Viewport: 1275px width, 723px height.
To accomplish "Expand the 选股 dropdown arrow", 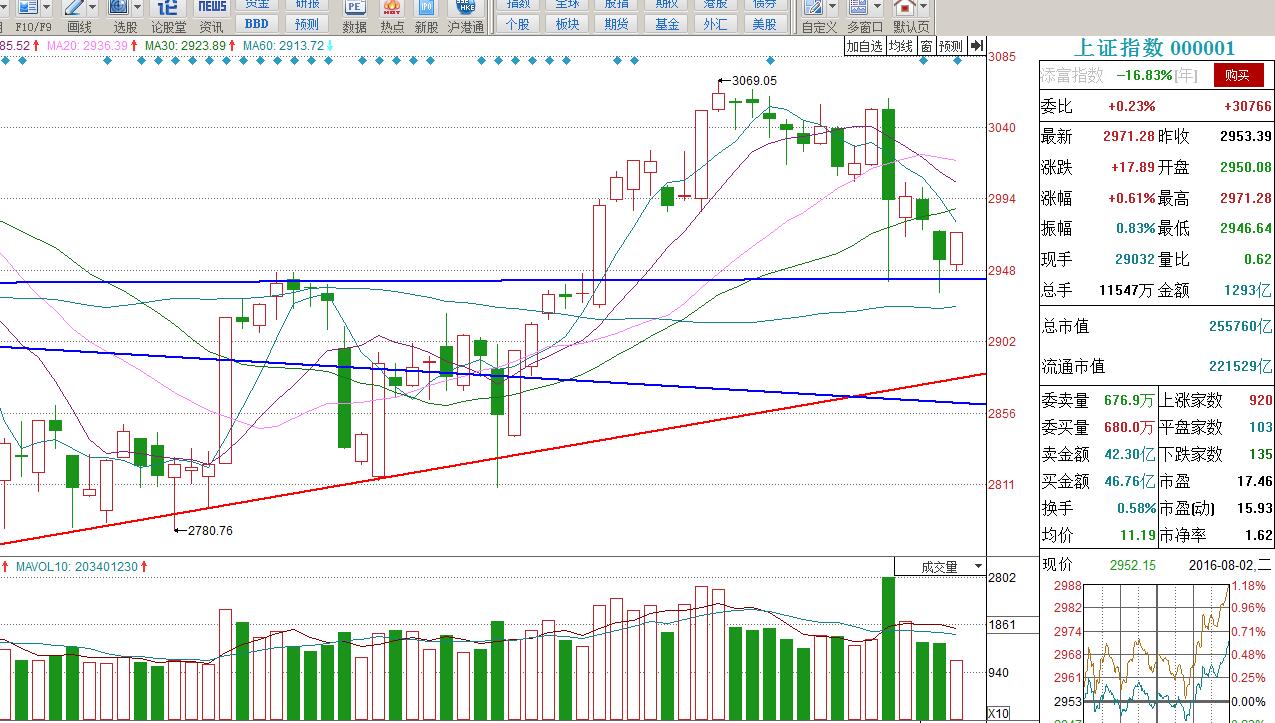I will coord(138,8).
